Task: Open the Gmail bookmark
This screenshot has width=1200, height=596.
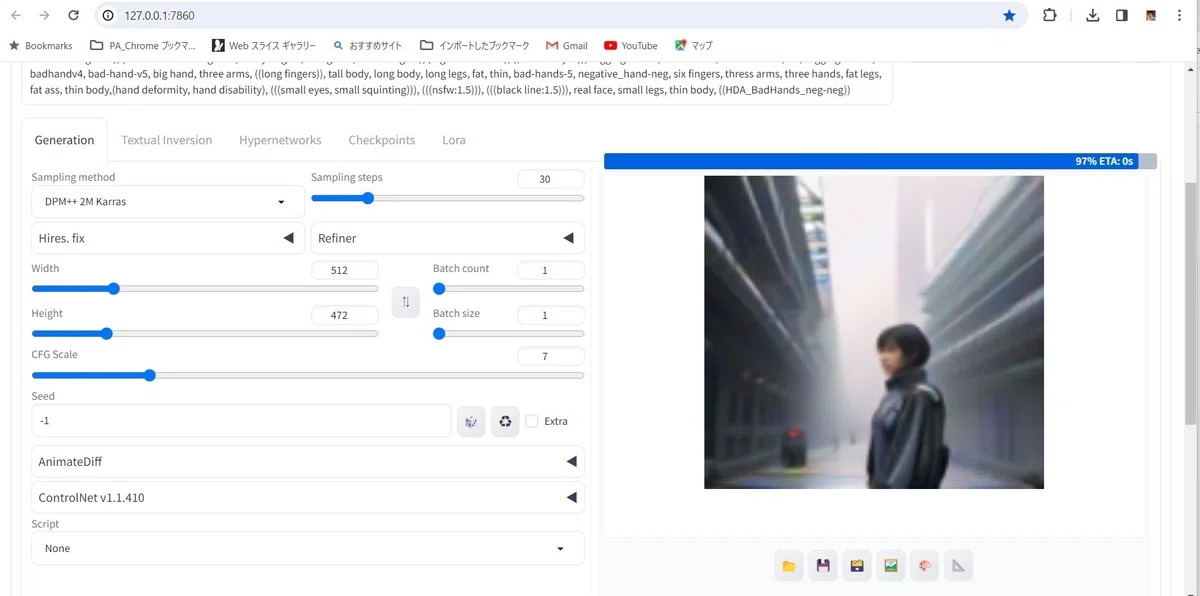Action: pyautogui.click(x=567, y=45)
